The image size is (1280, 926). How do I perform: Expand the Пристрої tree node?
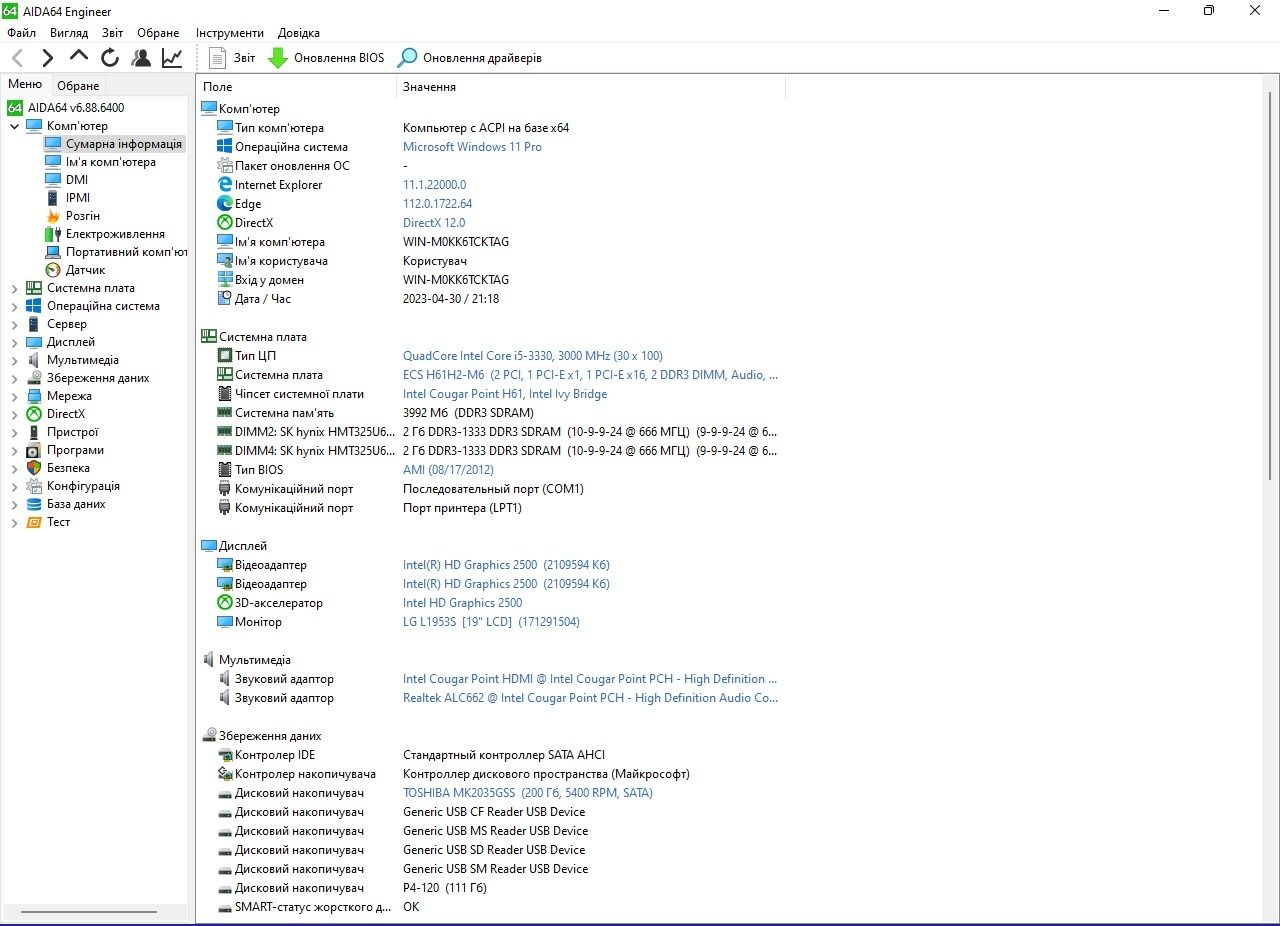tap(14, 432)
